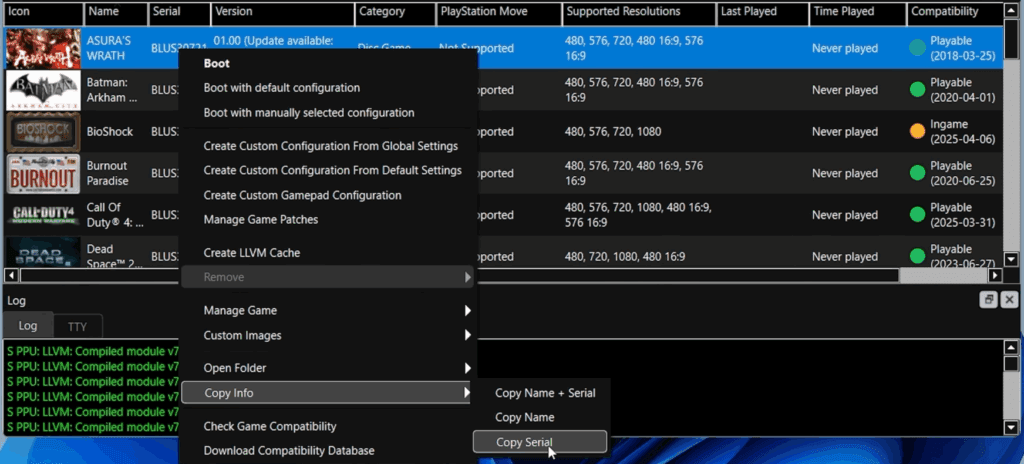The height and width of the screenshot is (464, 1024).
Task: Sort by the Version column header
Action: (x=283, y=12)
